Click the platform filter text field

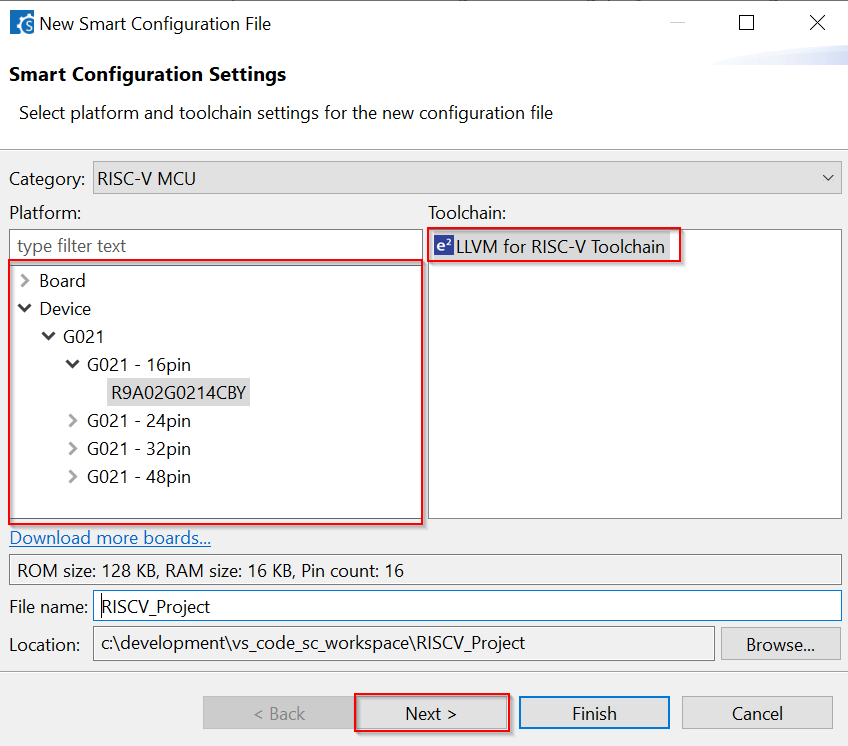tap(216, 246)
